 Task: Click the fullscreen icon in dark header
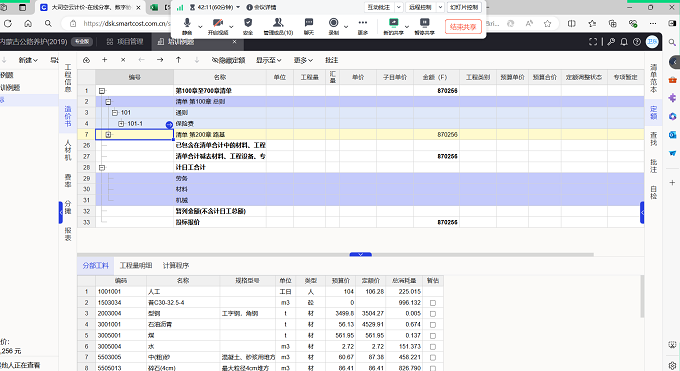pyautogui.click(x=593, y=42)
